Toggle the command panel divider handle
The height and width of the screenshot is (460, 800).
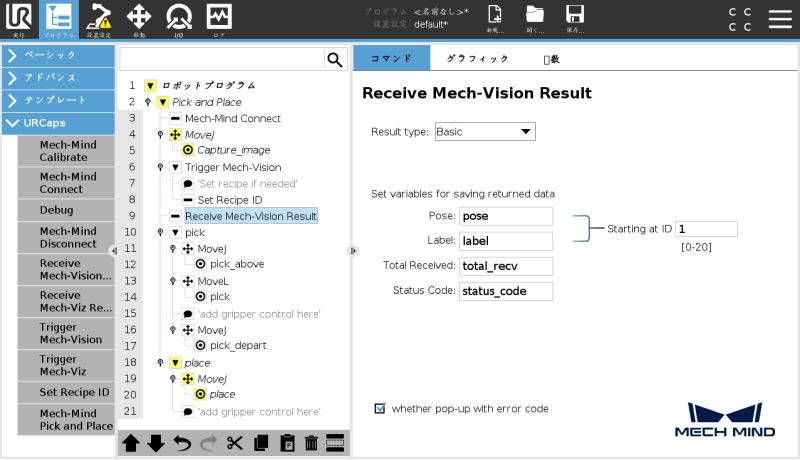pyautogui.click(x=353, y=250)
